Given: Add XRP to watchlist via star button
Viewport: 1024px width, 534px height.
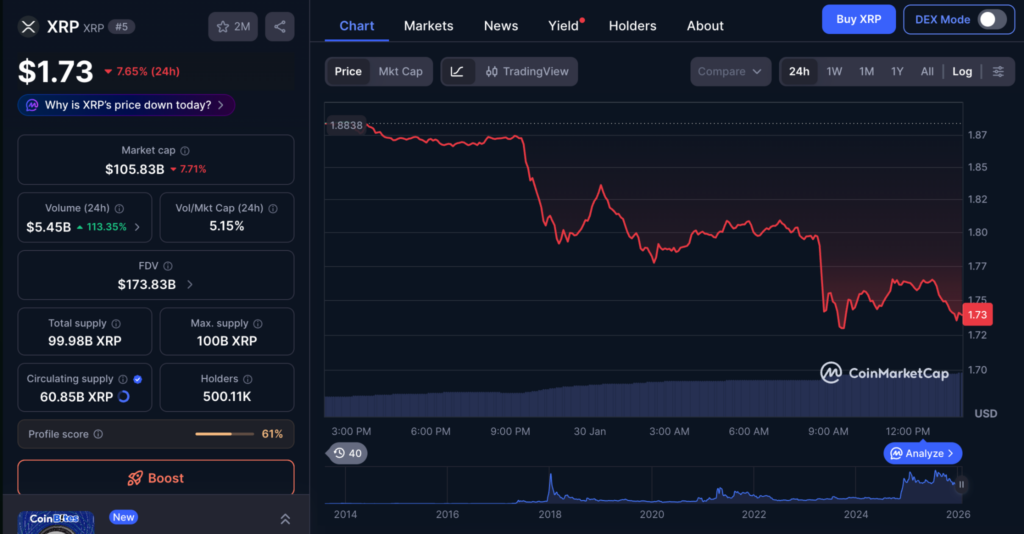Looking at the screenshot, I should [x=232, y=27].
